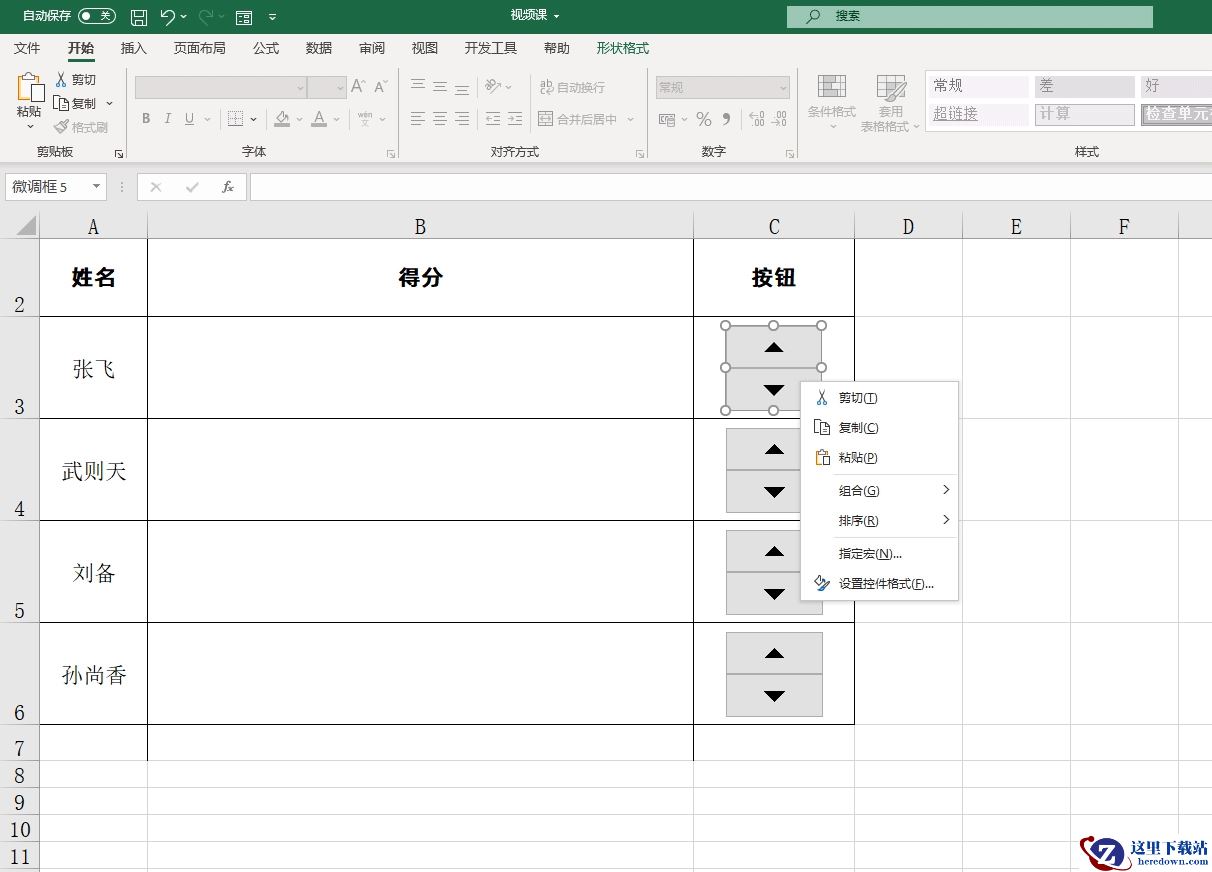Screen dimensions: 1212x872
Task: Toggle Bold formatting
Action: click(146, 119)
